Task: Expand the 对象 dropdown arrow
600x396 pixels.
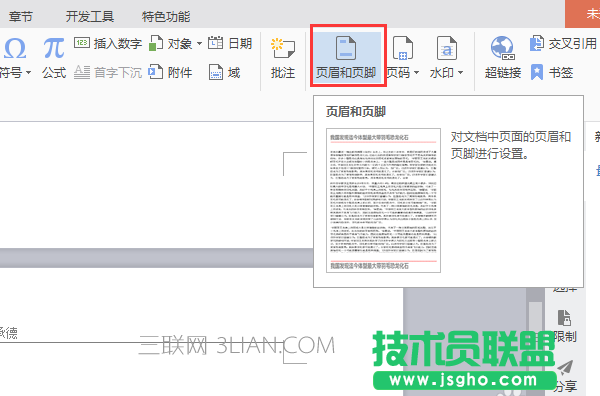Action: [x=199, y=44]
